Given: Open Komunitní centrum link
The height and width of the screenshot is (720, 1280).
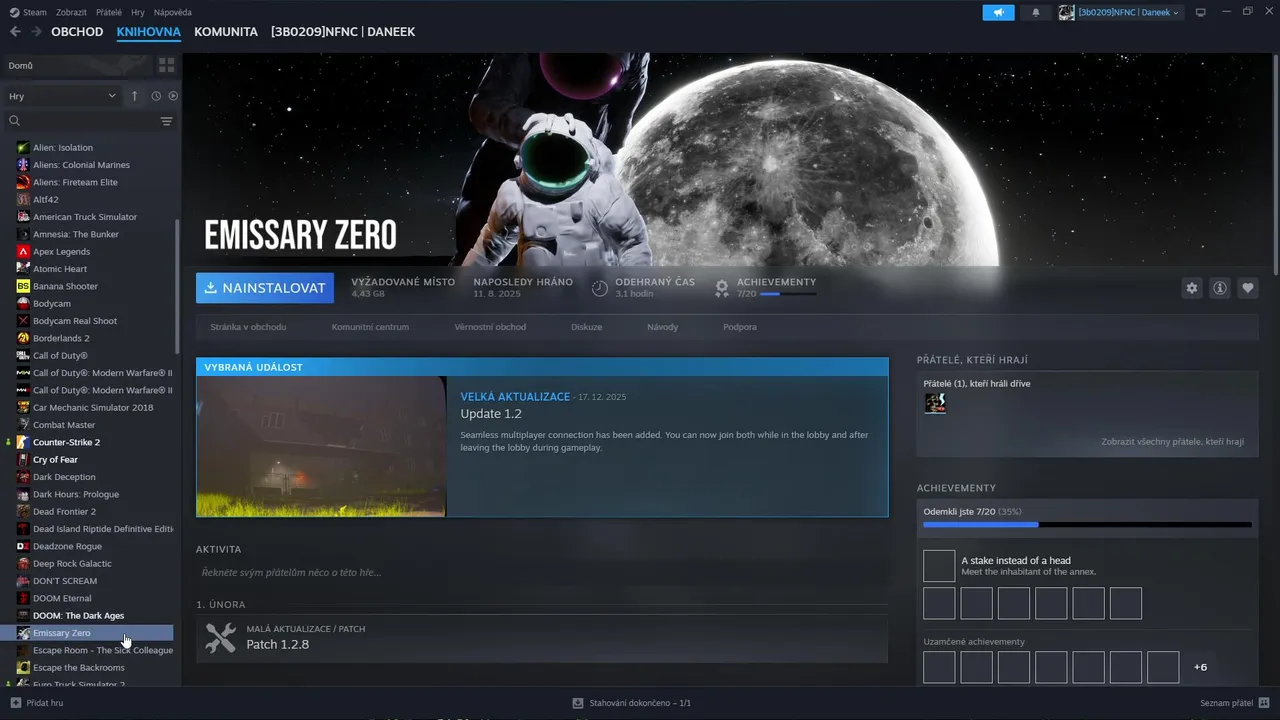Looking at the screenshot, I should pos(370,327).
